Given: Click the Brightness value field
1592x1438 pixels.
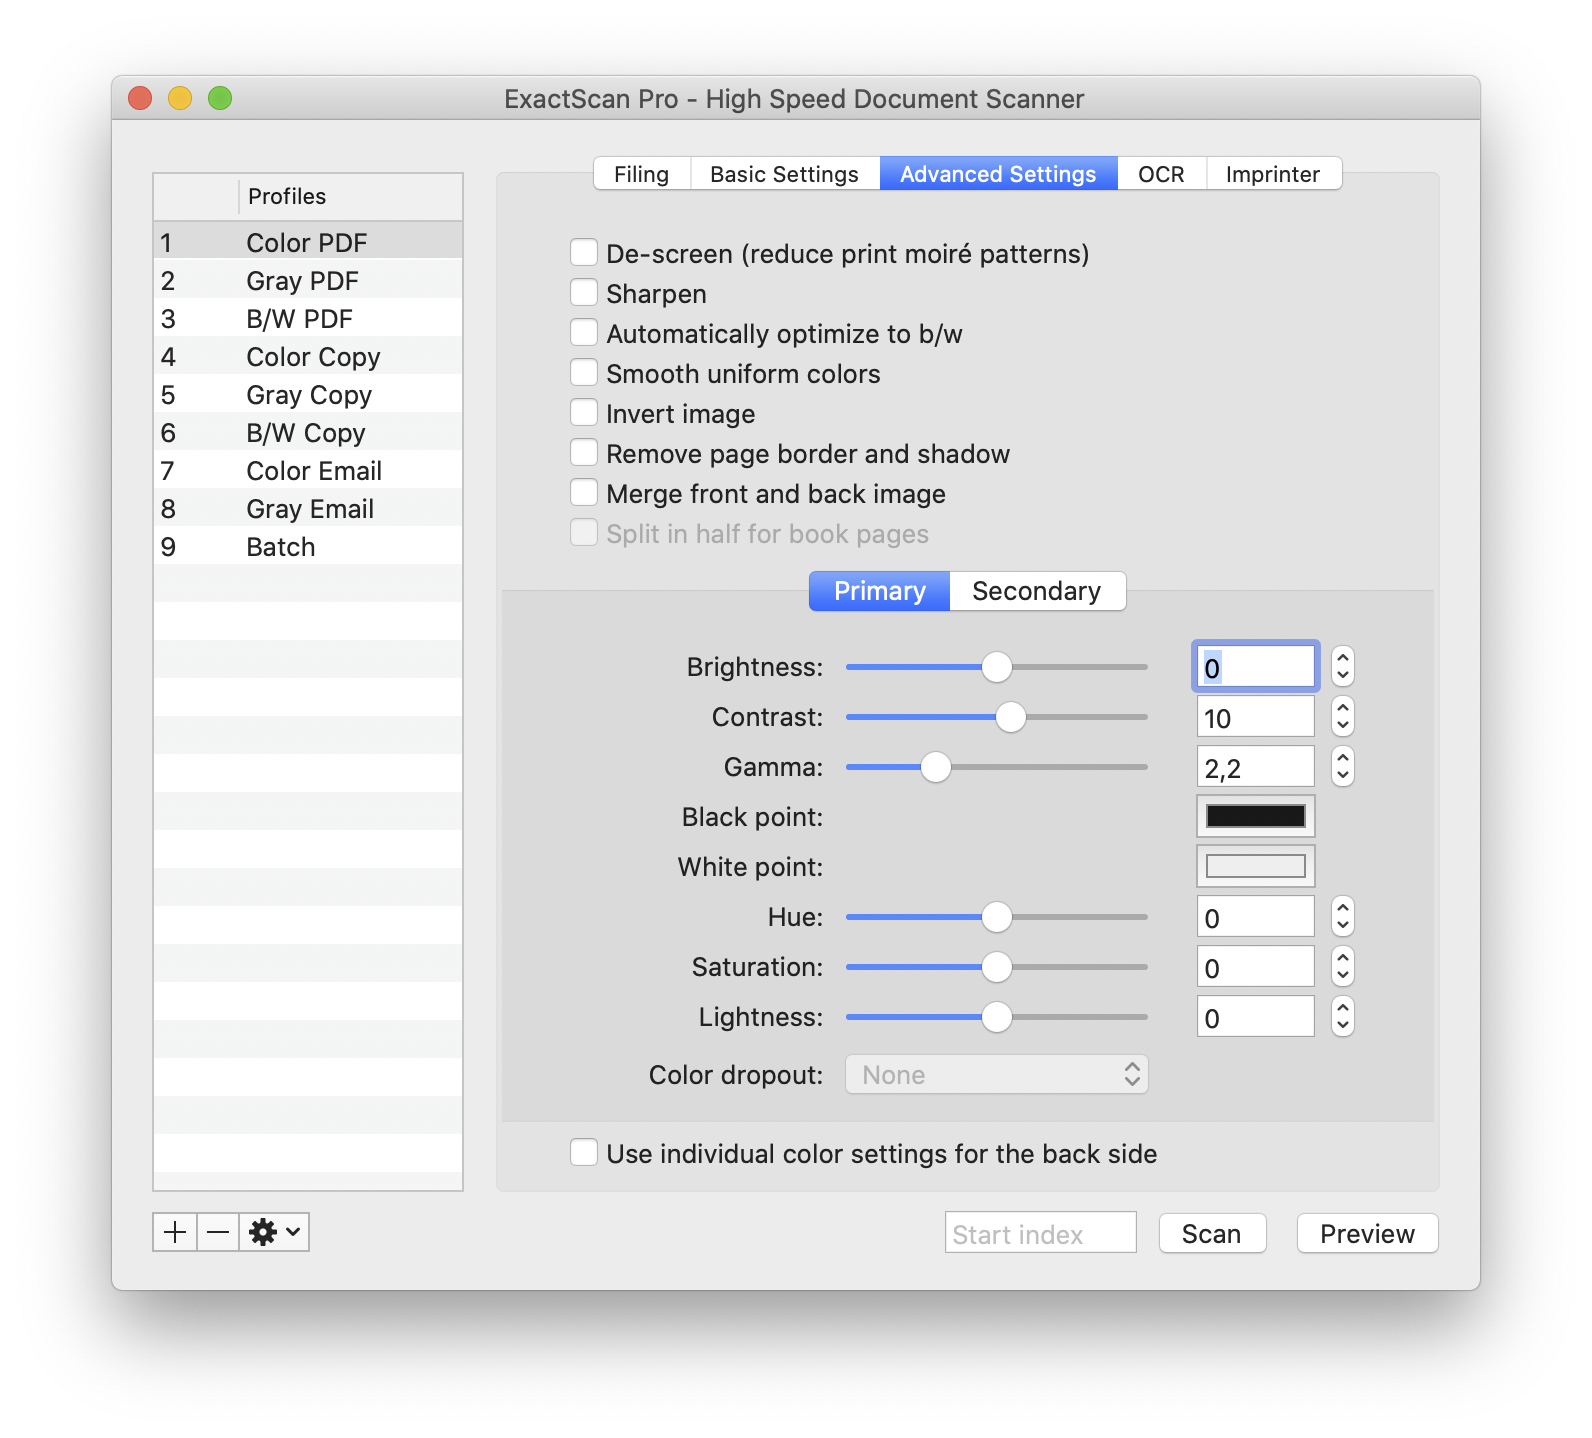Looking at the screenshot, I should pos(1256,666).
